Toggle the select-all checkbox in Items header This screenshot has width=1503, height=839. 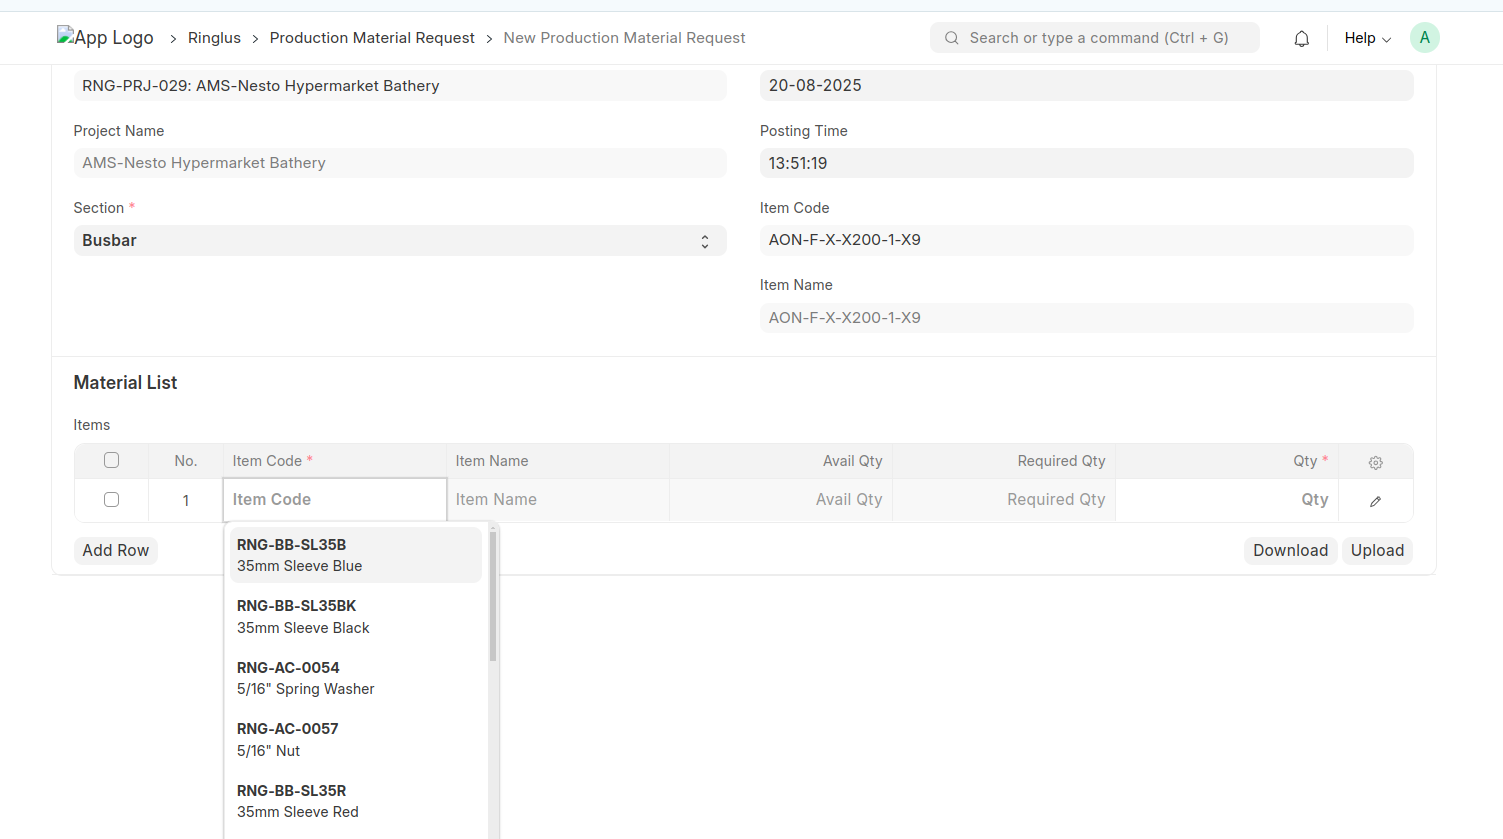(111, 460)
